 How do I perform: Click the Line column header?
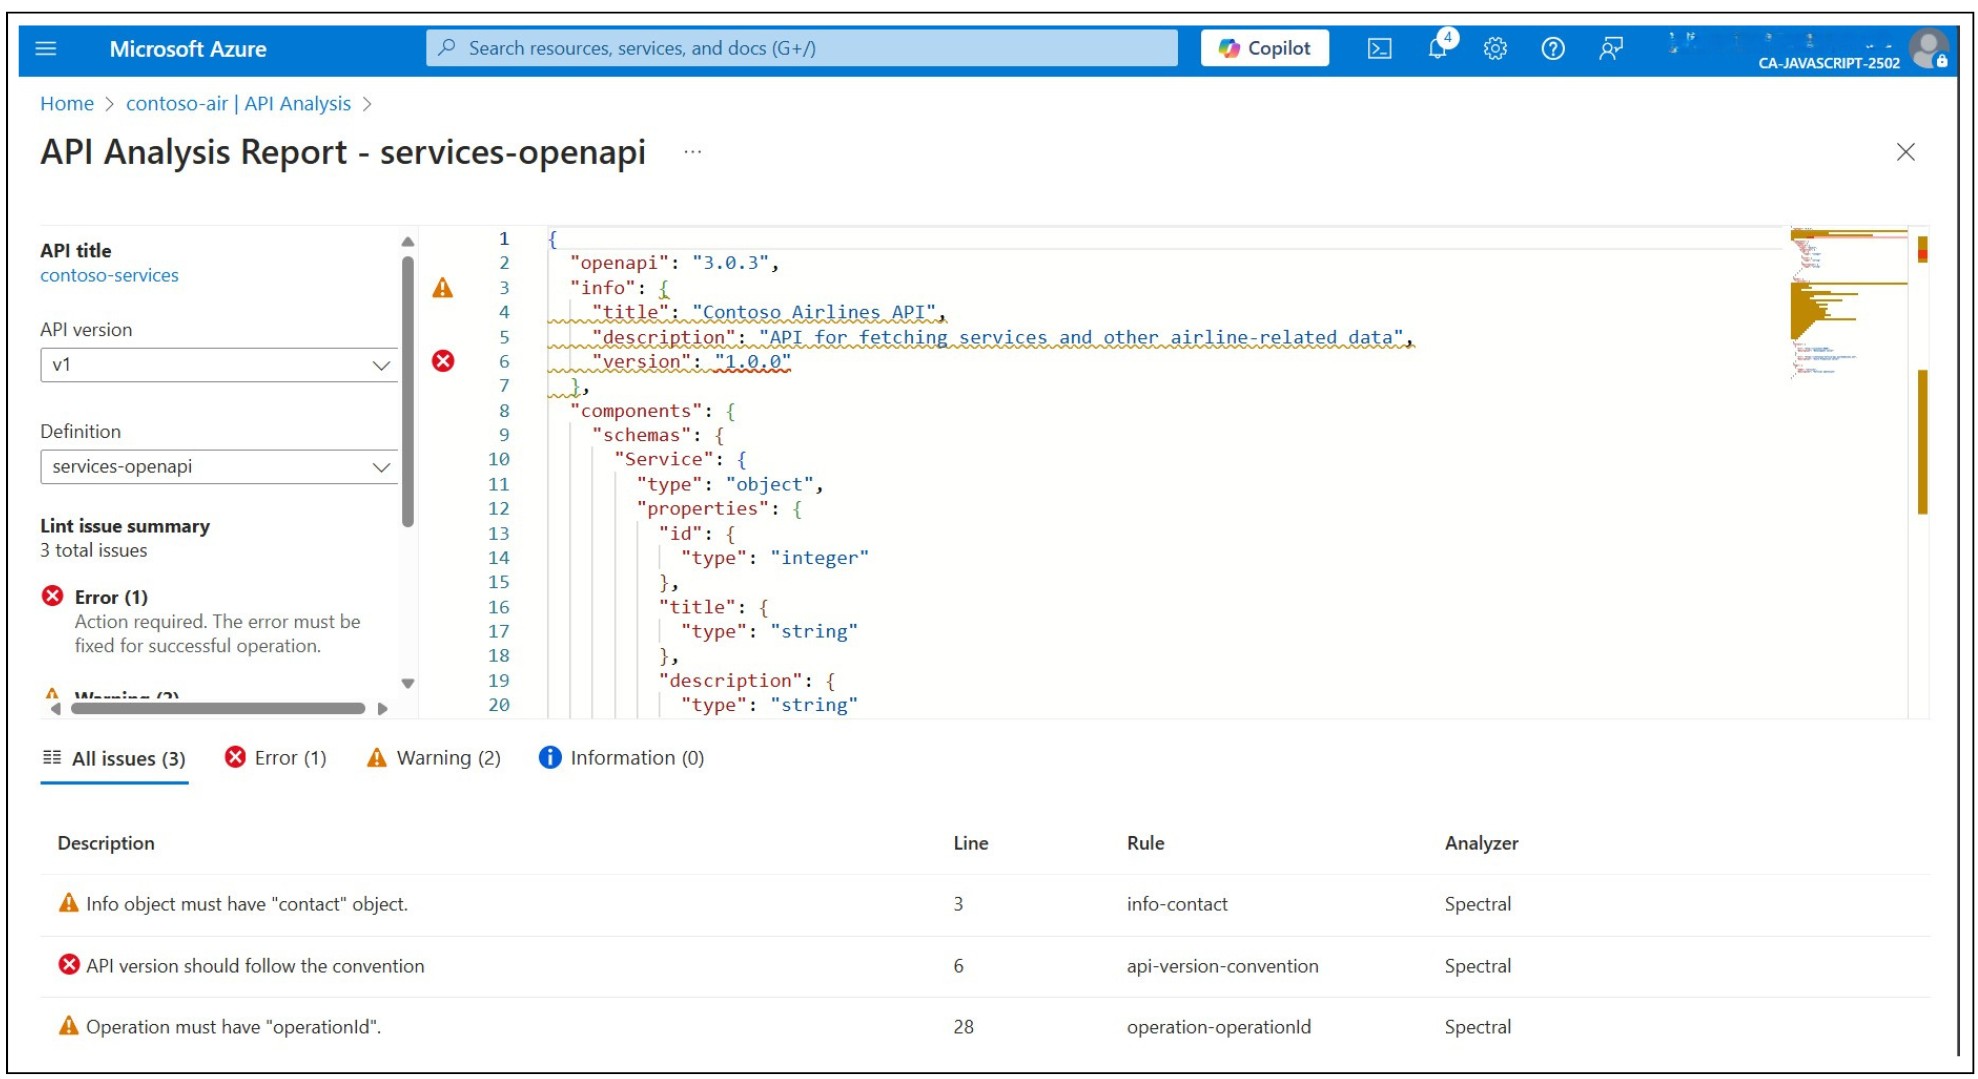point(970,843)
